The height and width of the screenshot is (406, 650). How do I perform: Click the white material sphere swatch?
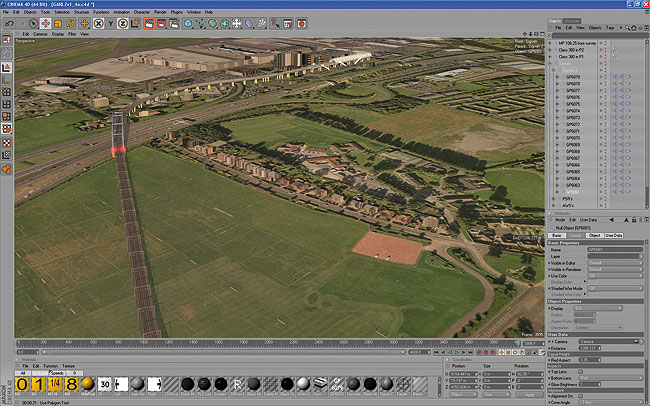302,385
